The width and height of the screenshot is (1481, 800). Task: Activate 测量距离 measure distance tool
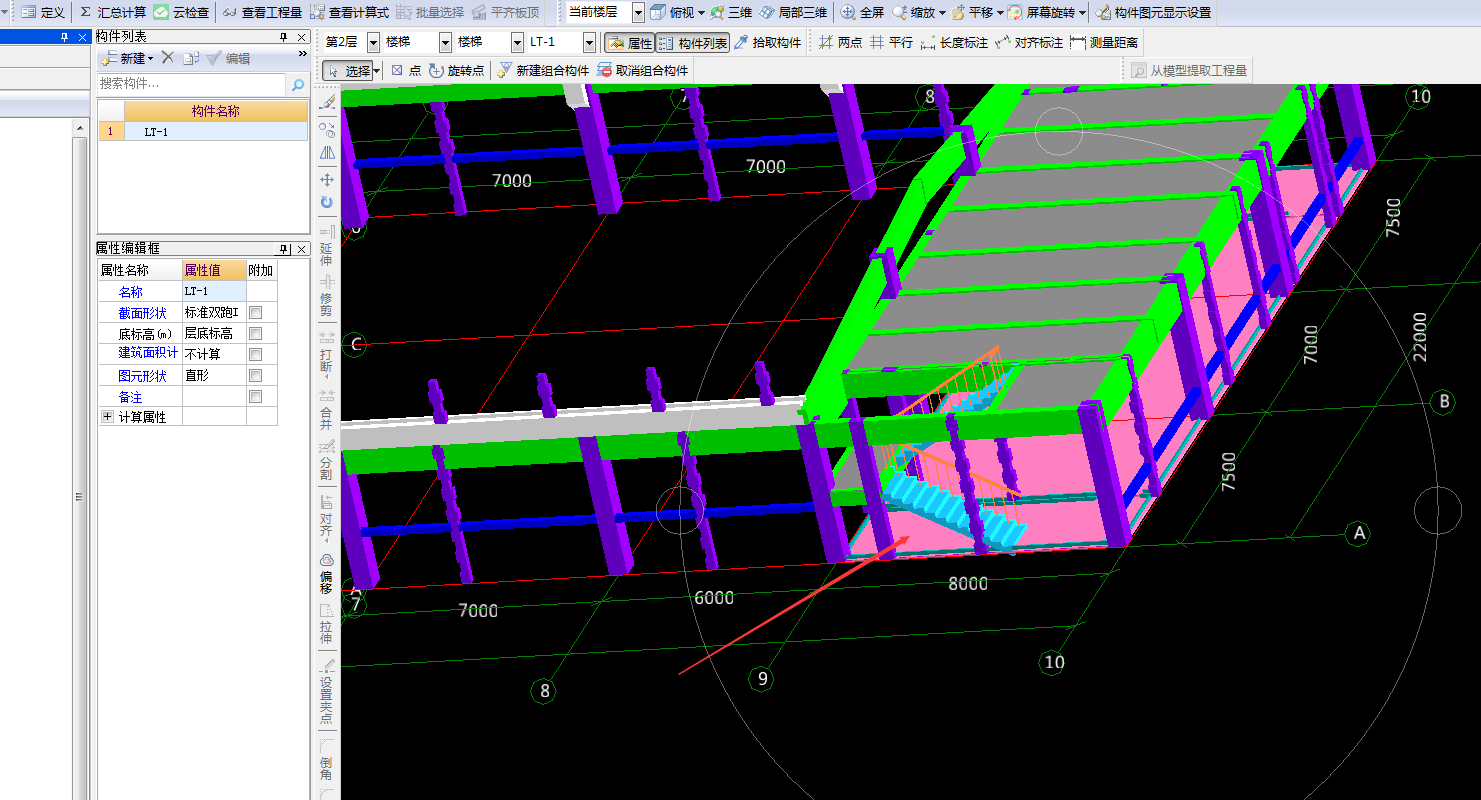click(x=1104, y=43)
